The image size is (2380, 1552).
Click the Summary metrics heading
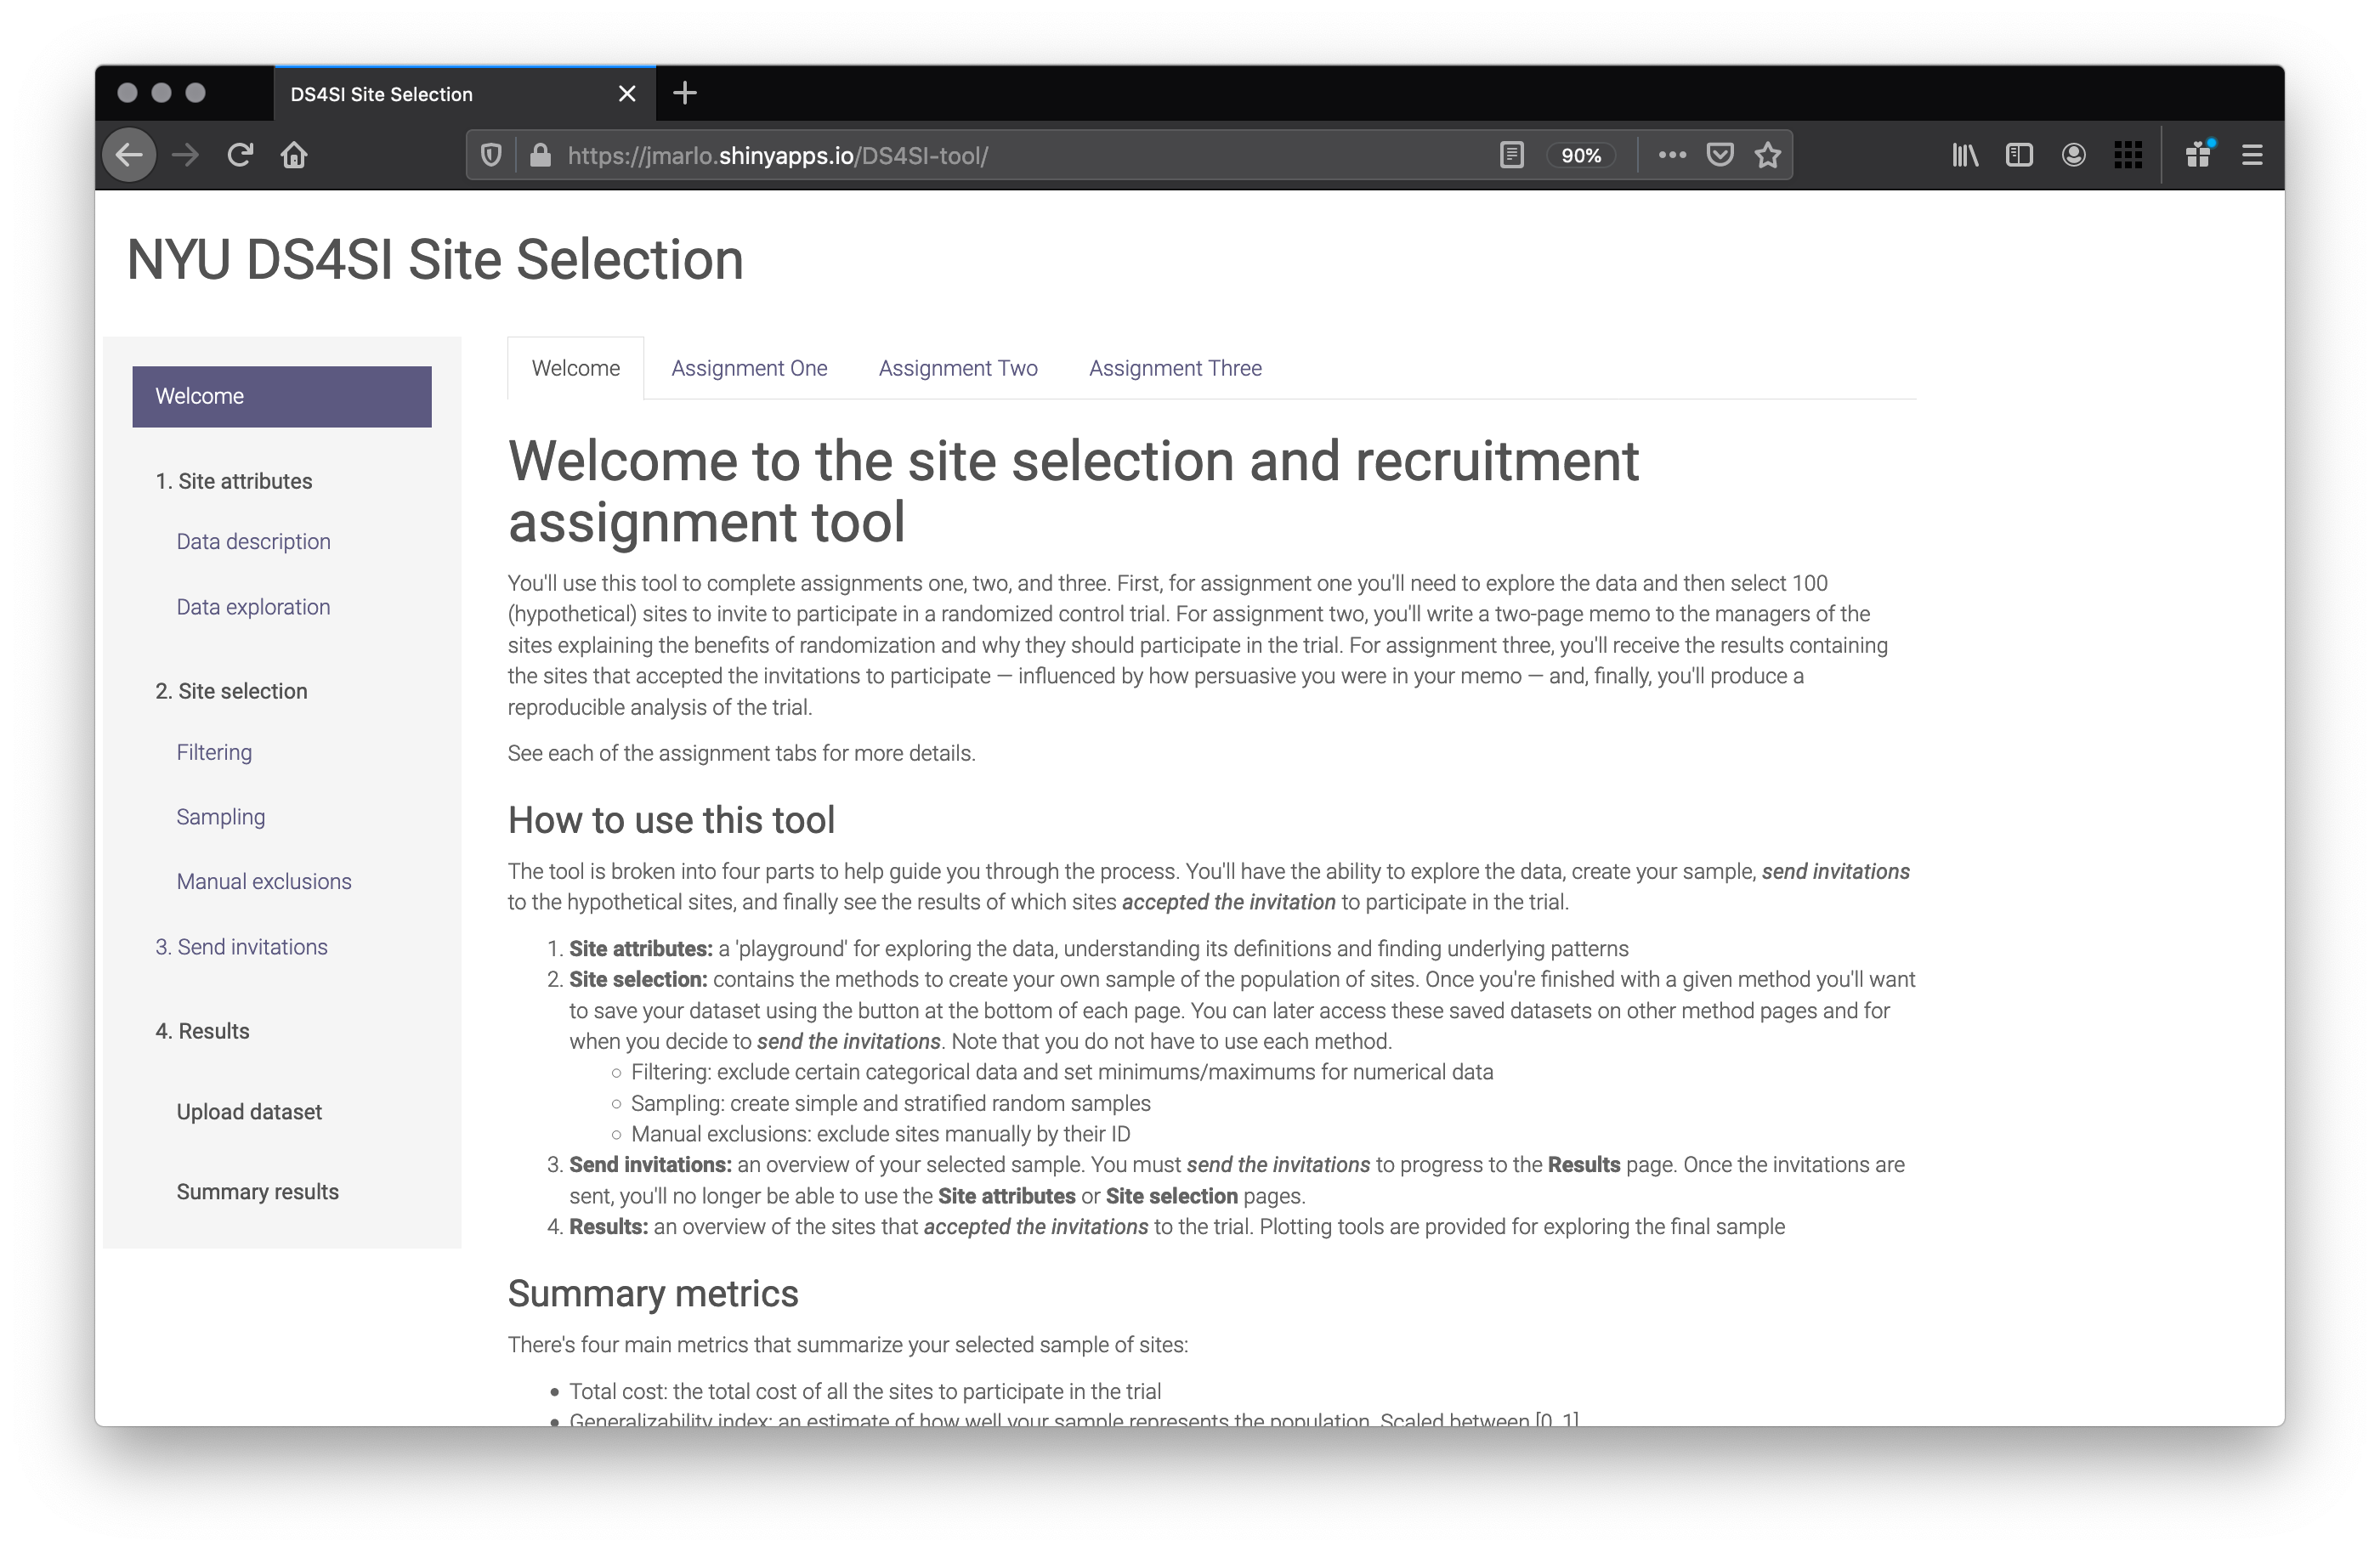coord(653,1294)
